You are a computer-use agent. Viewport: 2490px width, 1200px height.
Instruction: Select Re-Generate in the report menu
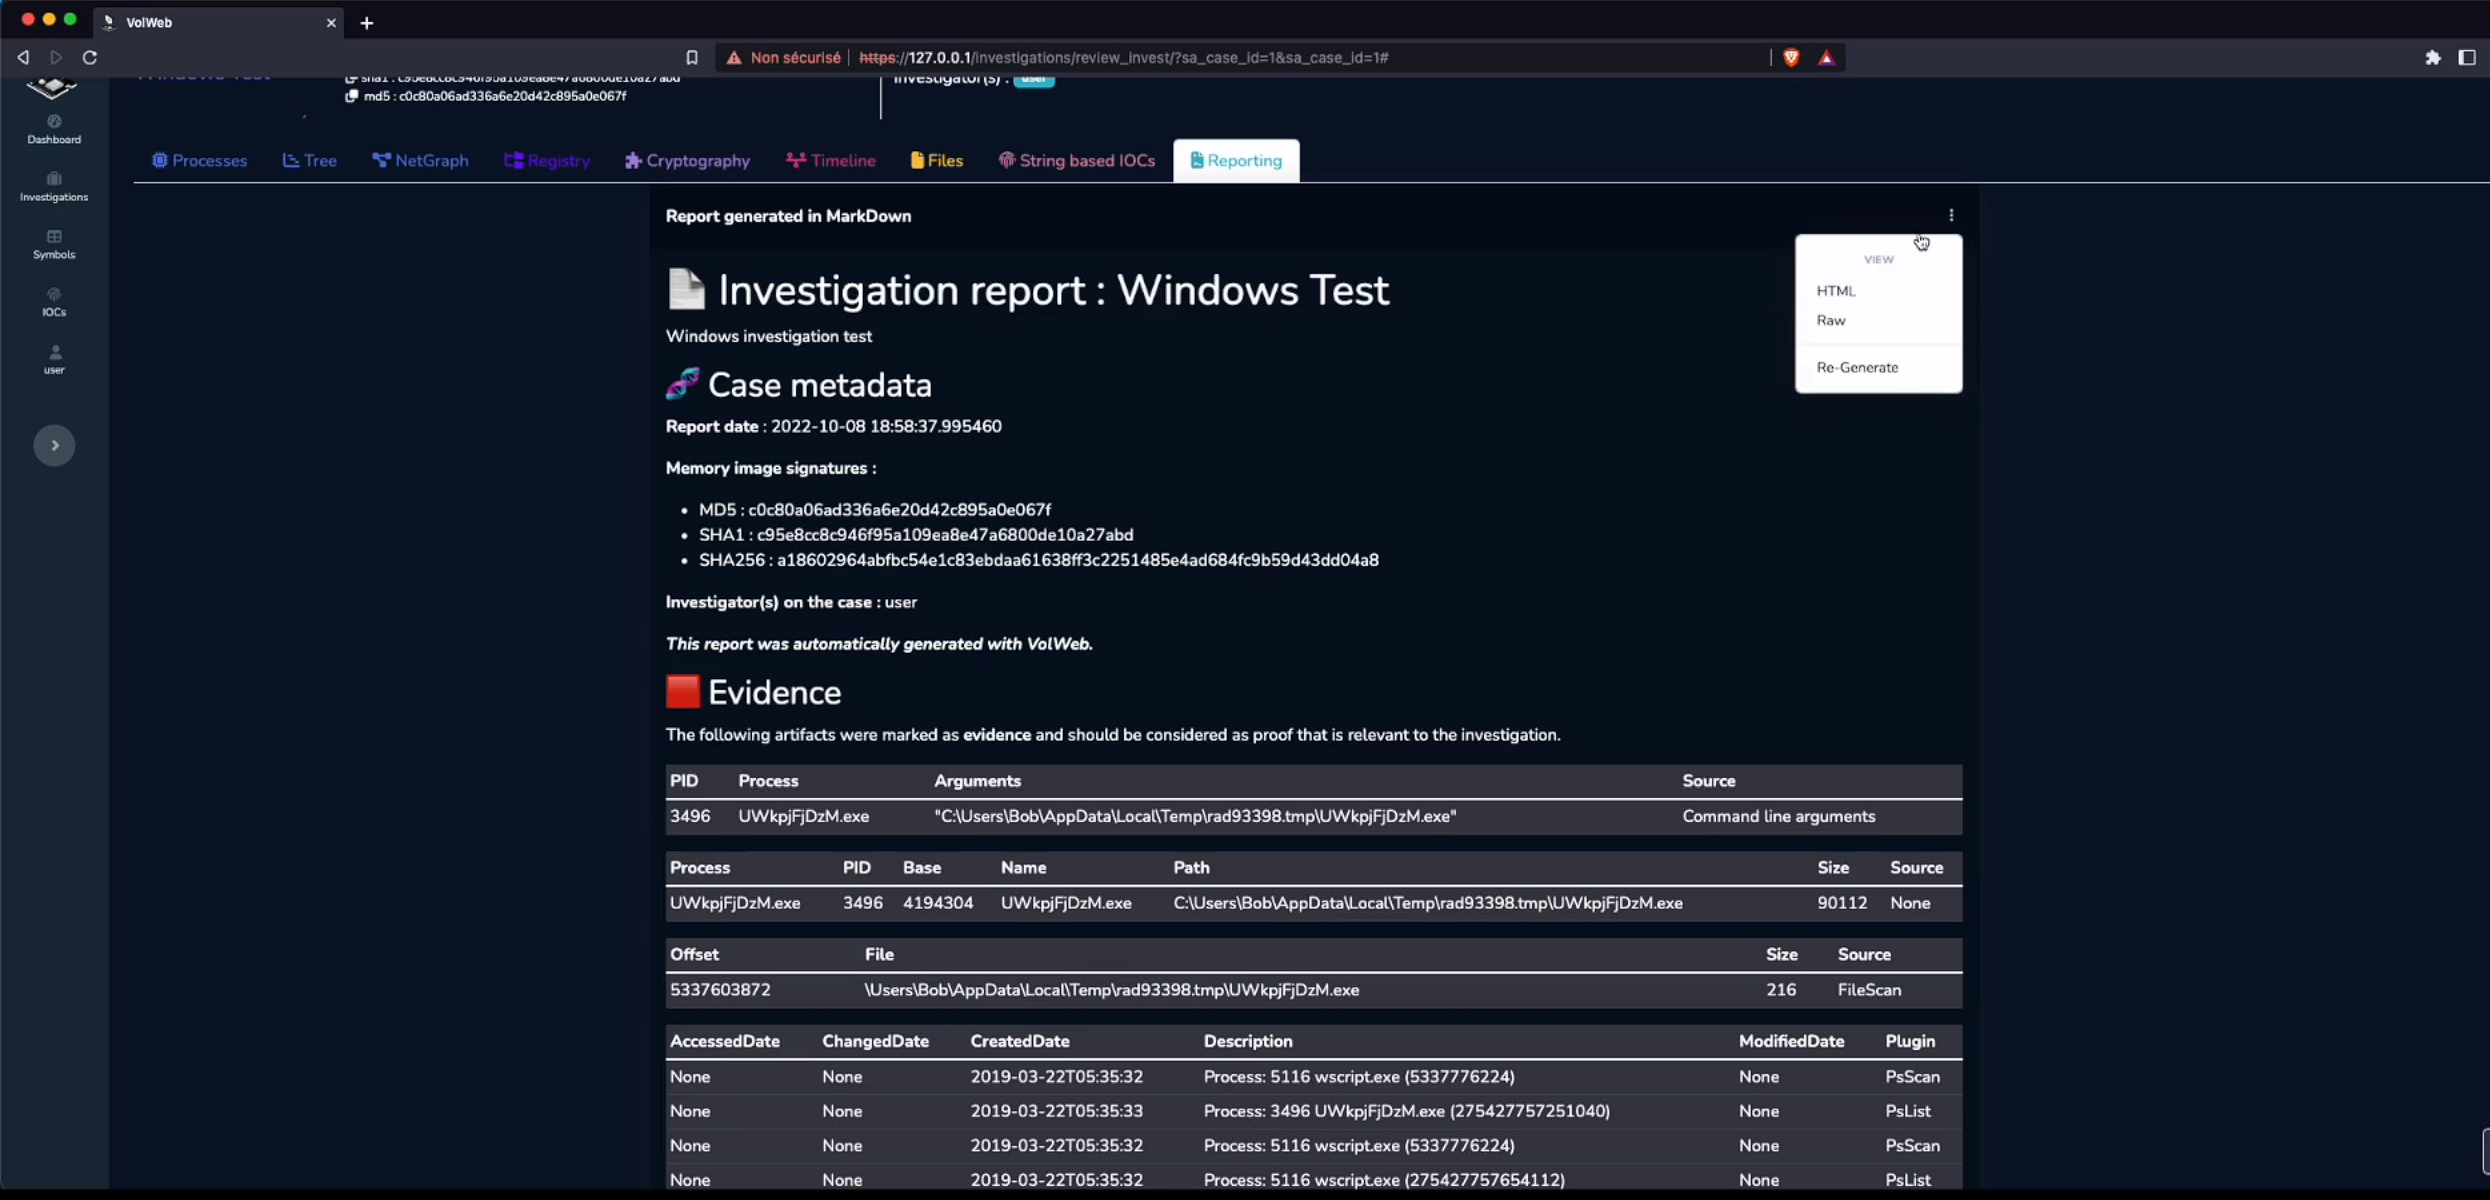coord(1857,368)
